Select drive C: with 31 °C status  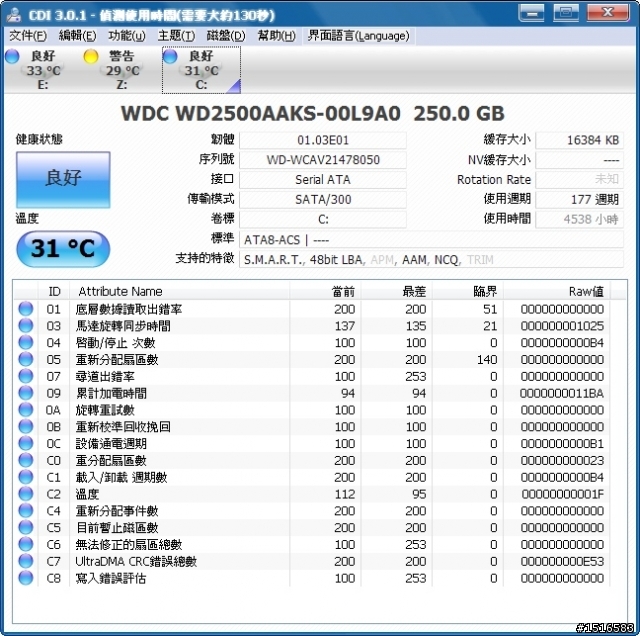pos(201,70)
